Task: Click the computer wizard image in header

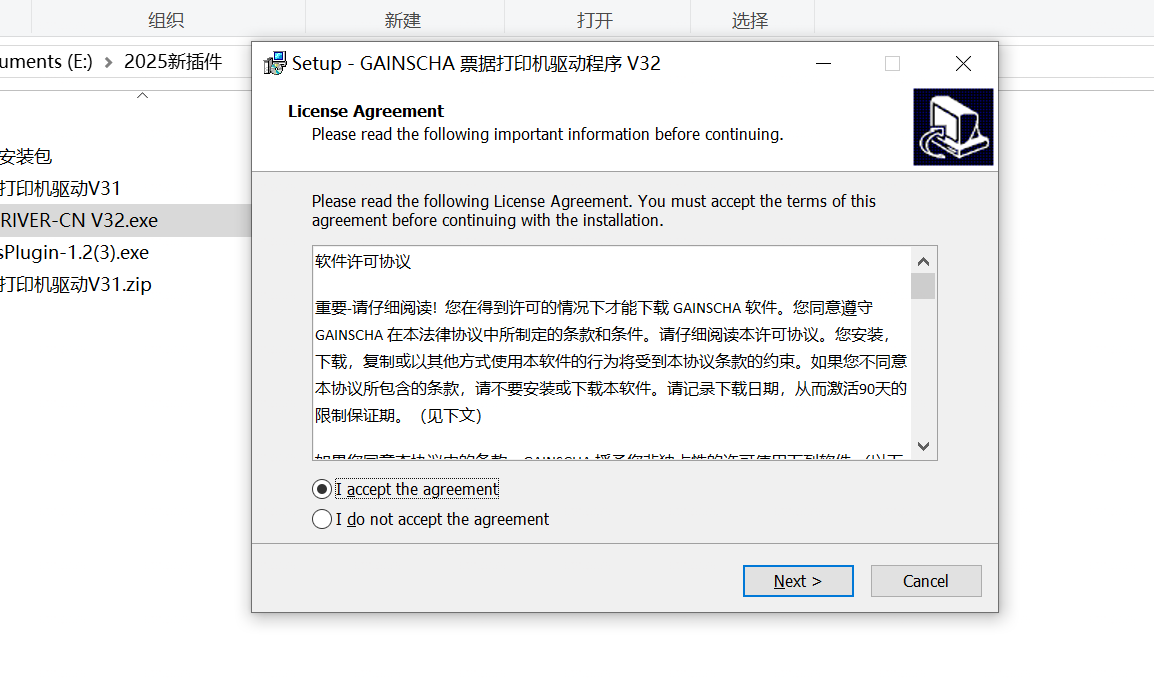Action: pos(953,127)
